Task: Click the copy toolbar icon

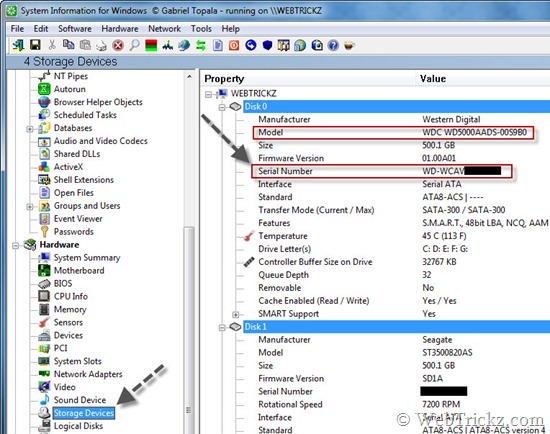Action: click(68, 45)
